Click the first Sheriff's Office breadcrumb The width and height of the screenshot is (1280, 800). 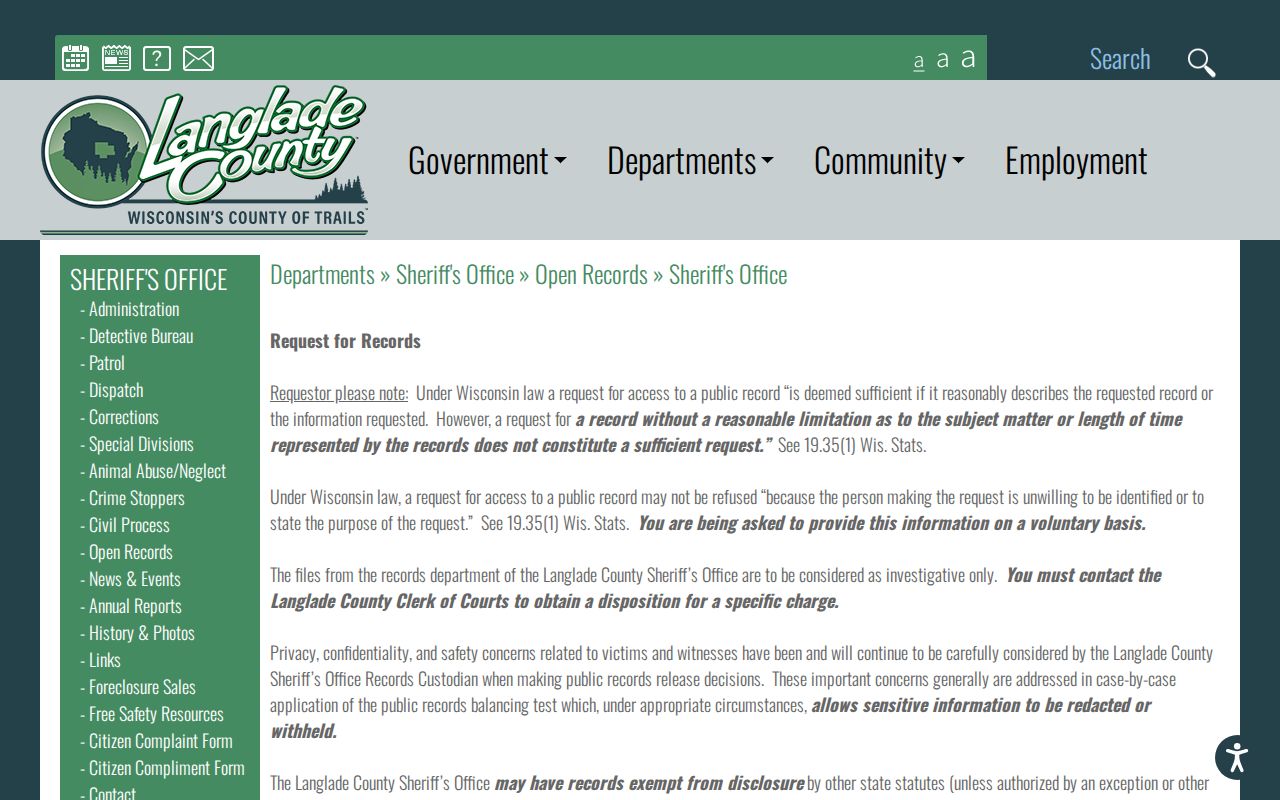tap(455, 275)
